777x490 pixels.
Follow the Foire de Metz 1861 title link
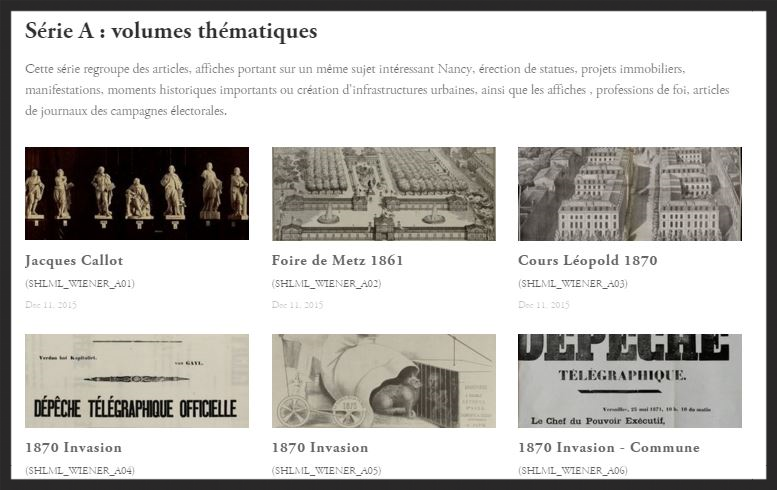click(x=337, y=260)
